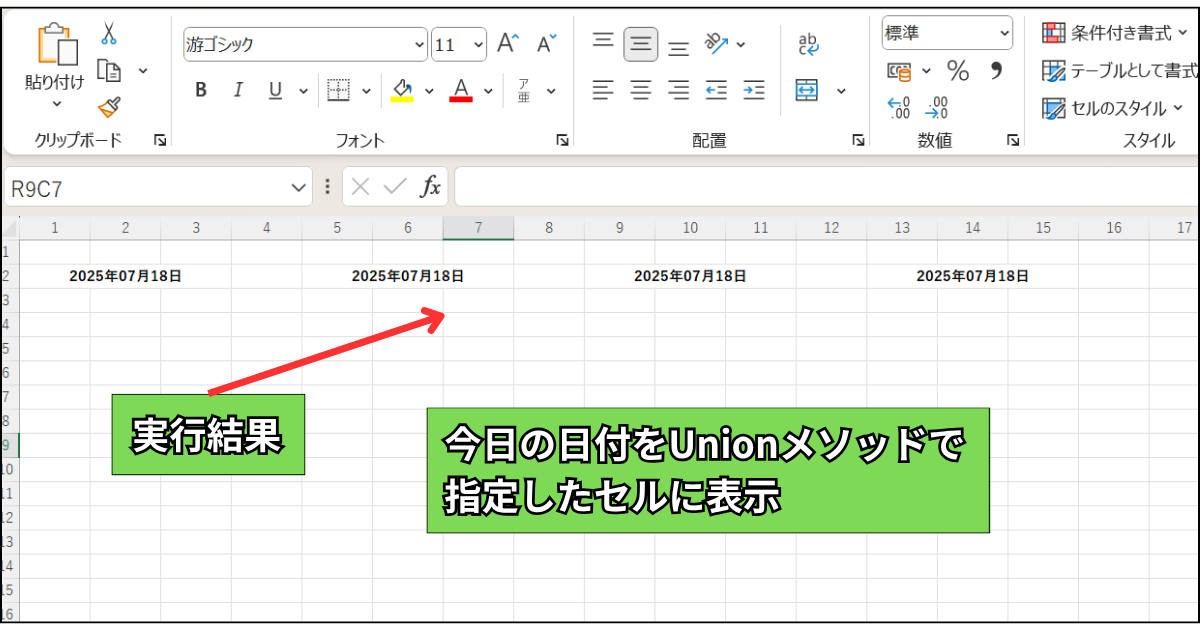
Task: Click the Enter checkmark formula button
Action: 395,186
